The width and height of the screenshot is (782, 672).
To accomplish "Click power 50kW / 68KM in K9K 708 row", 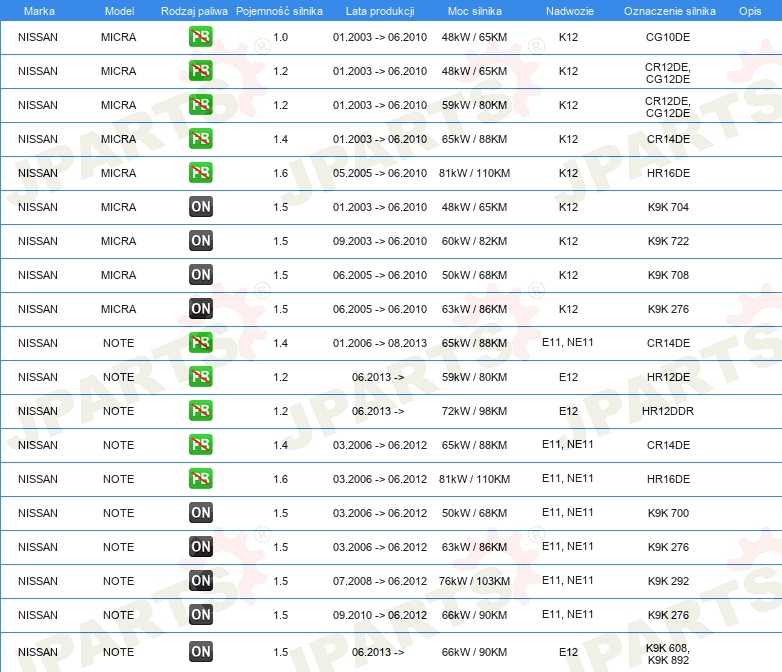I will (474, 275).
